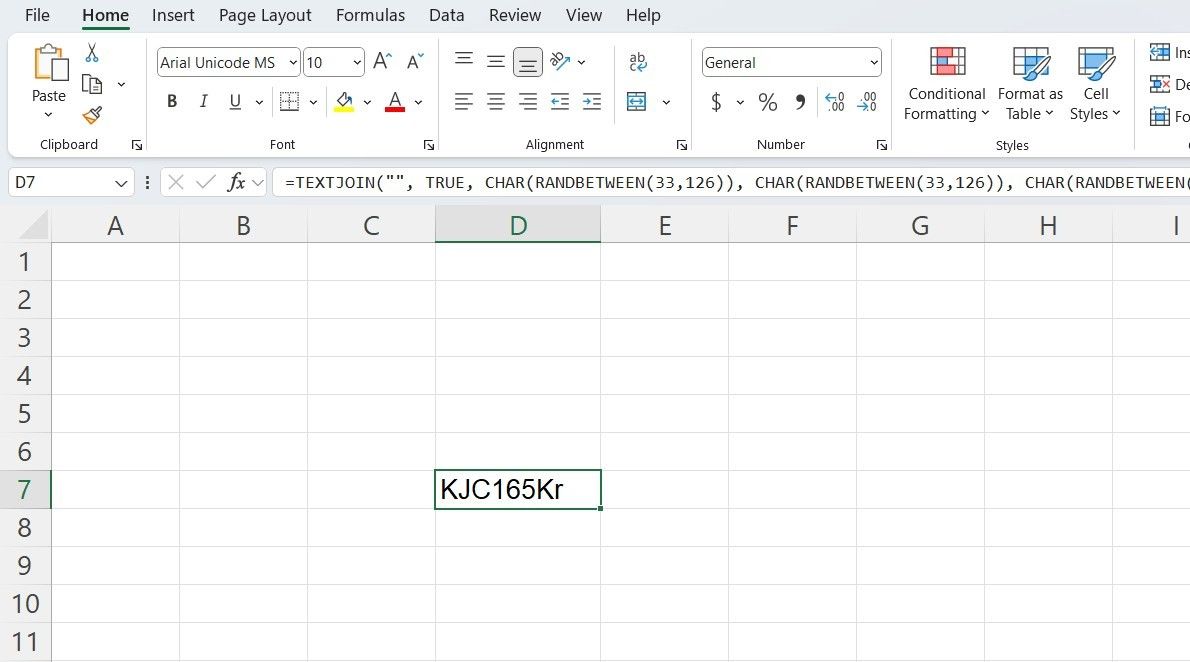Click the Format Painter icon
The image size is (1190, 662).
click(x=91, y=115)
